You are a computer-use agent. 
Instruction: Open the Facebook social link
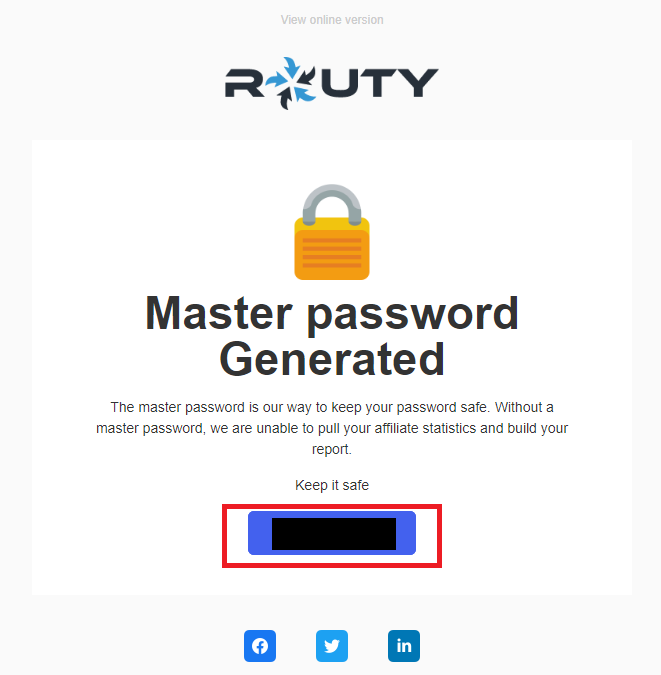coord(260,646)
